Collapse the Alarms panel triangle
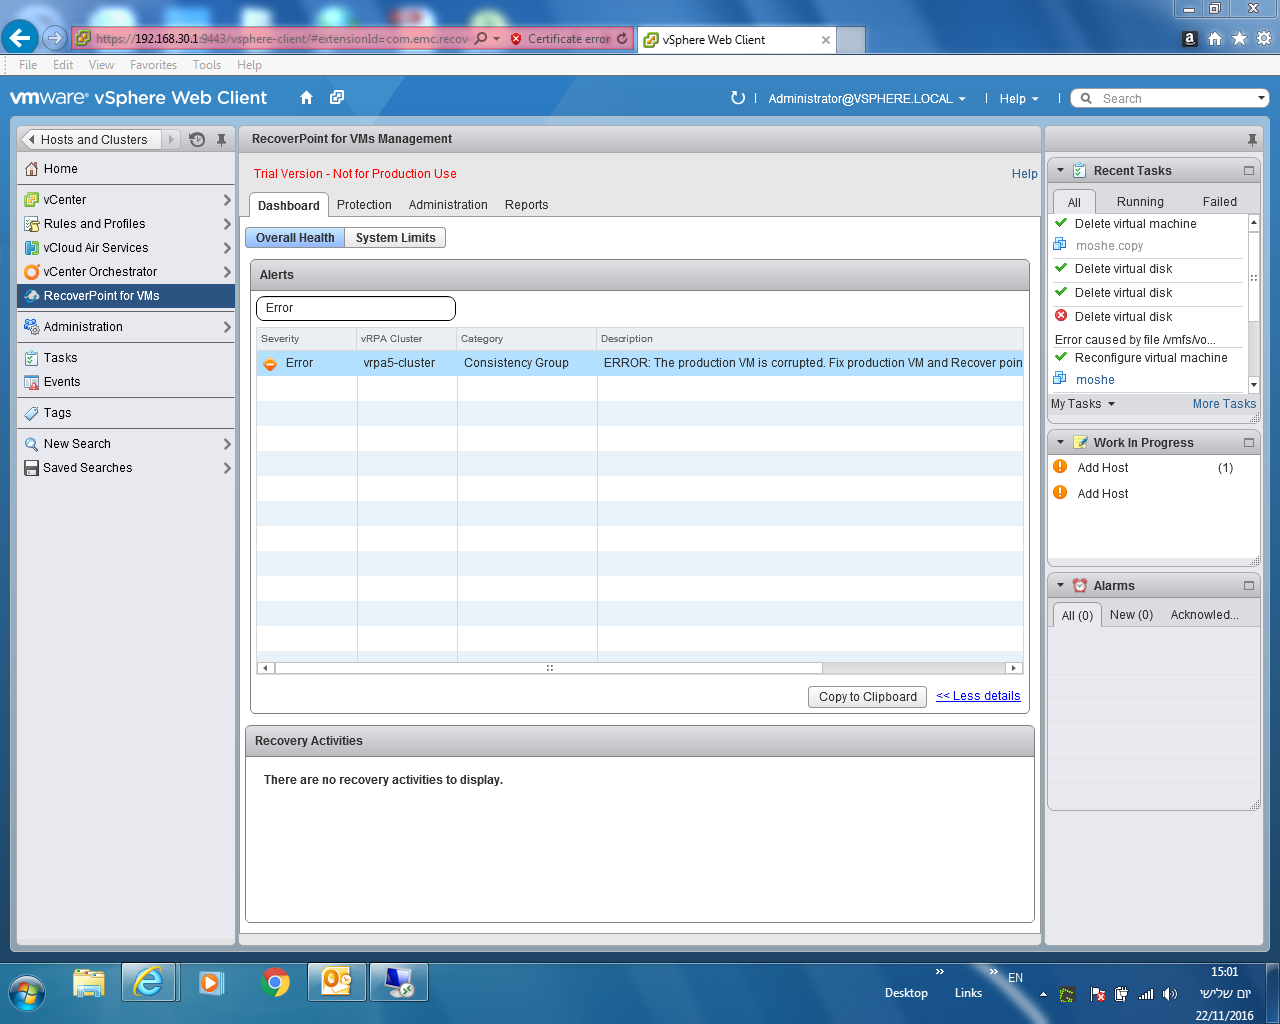The width and height of the screenshot is (1280, 1024). (1061, 585)
